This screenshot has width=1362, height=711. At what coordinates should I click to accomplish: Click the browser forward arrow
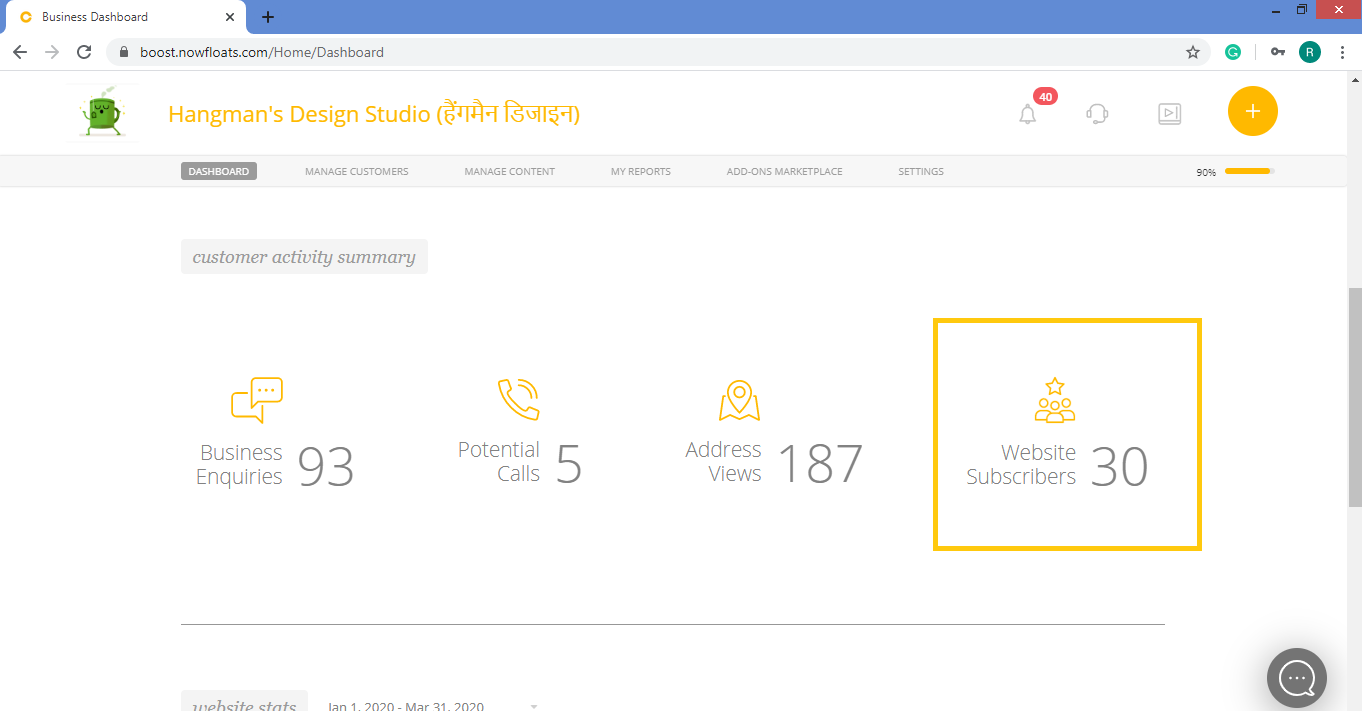[52, 52]
